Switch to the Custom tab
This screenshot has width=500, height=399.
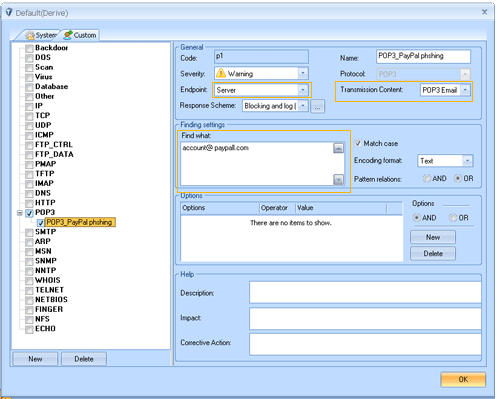(80, 35)
